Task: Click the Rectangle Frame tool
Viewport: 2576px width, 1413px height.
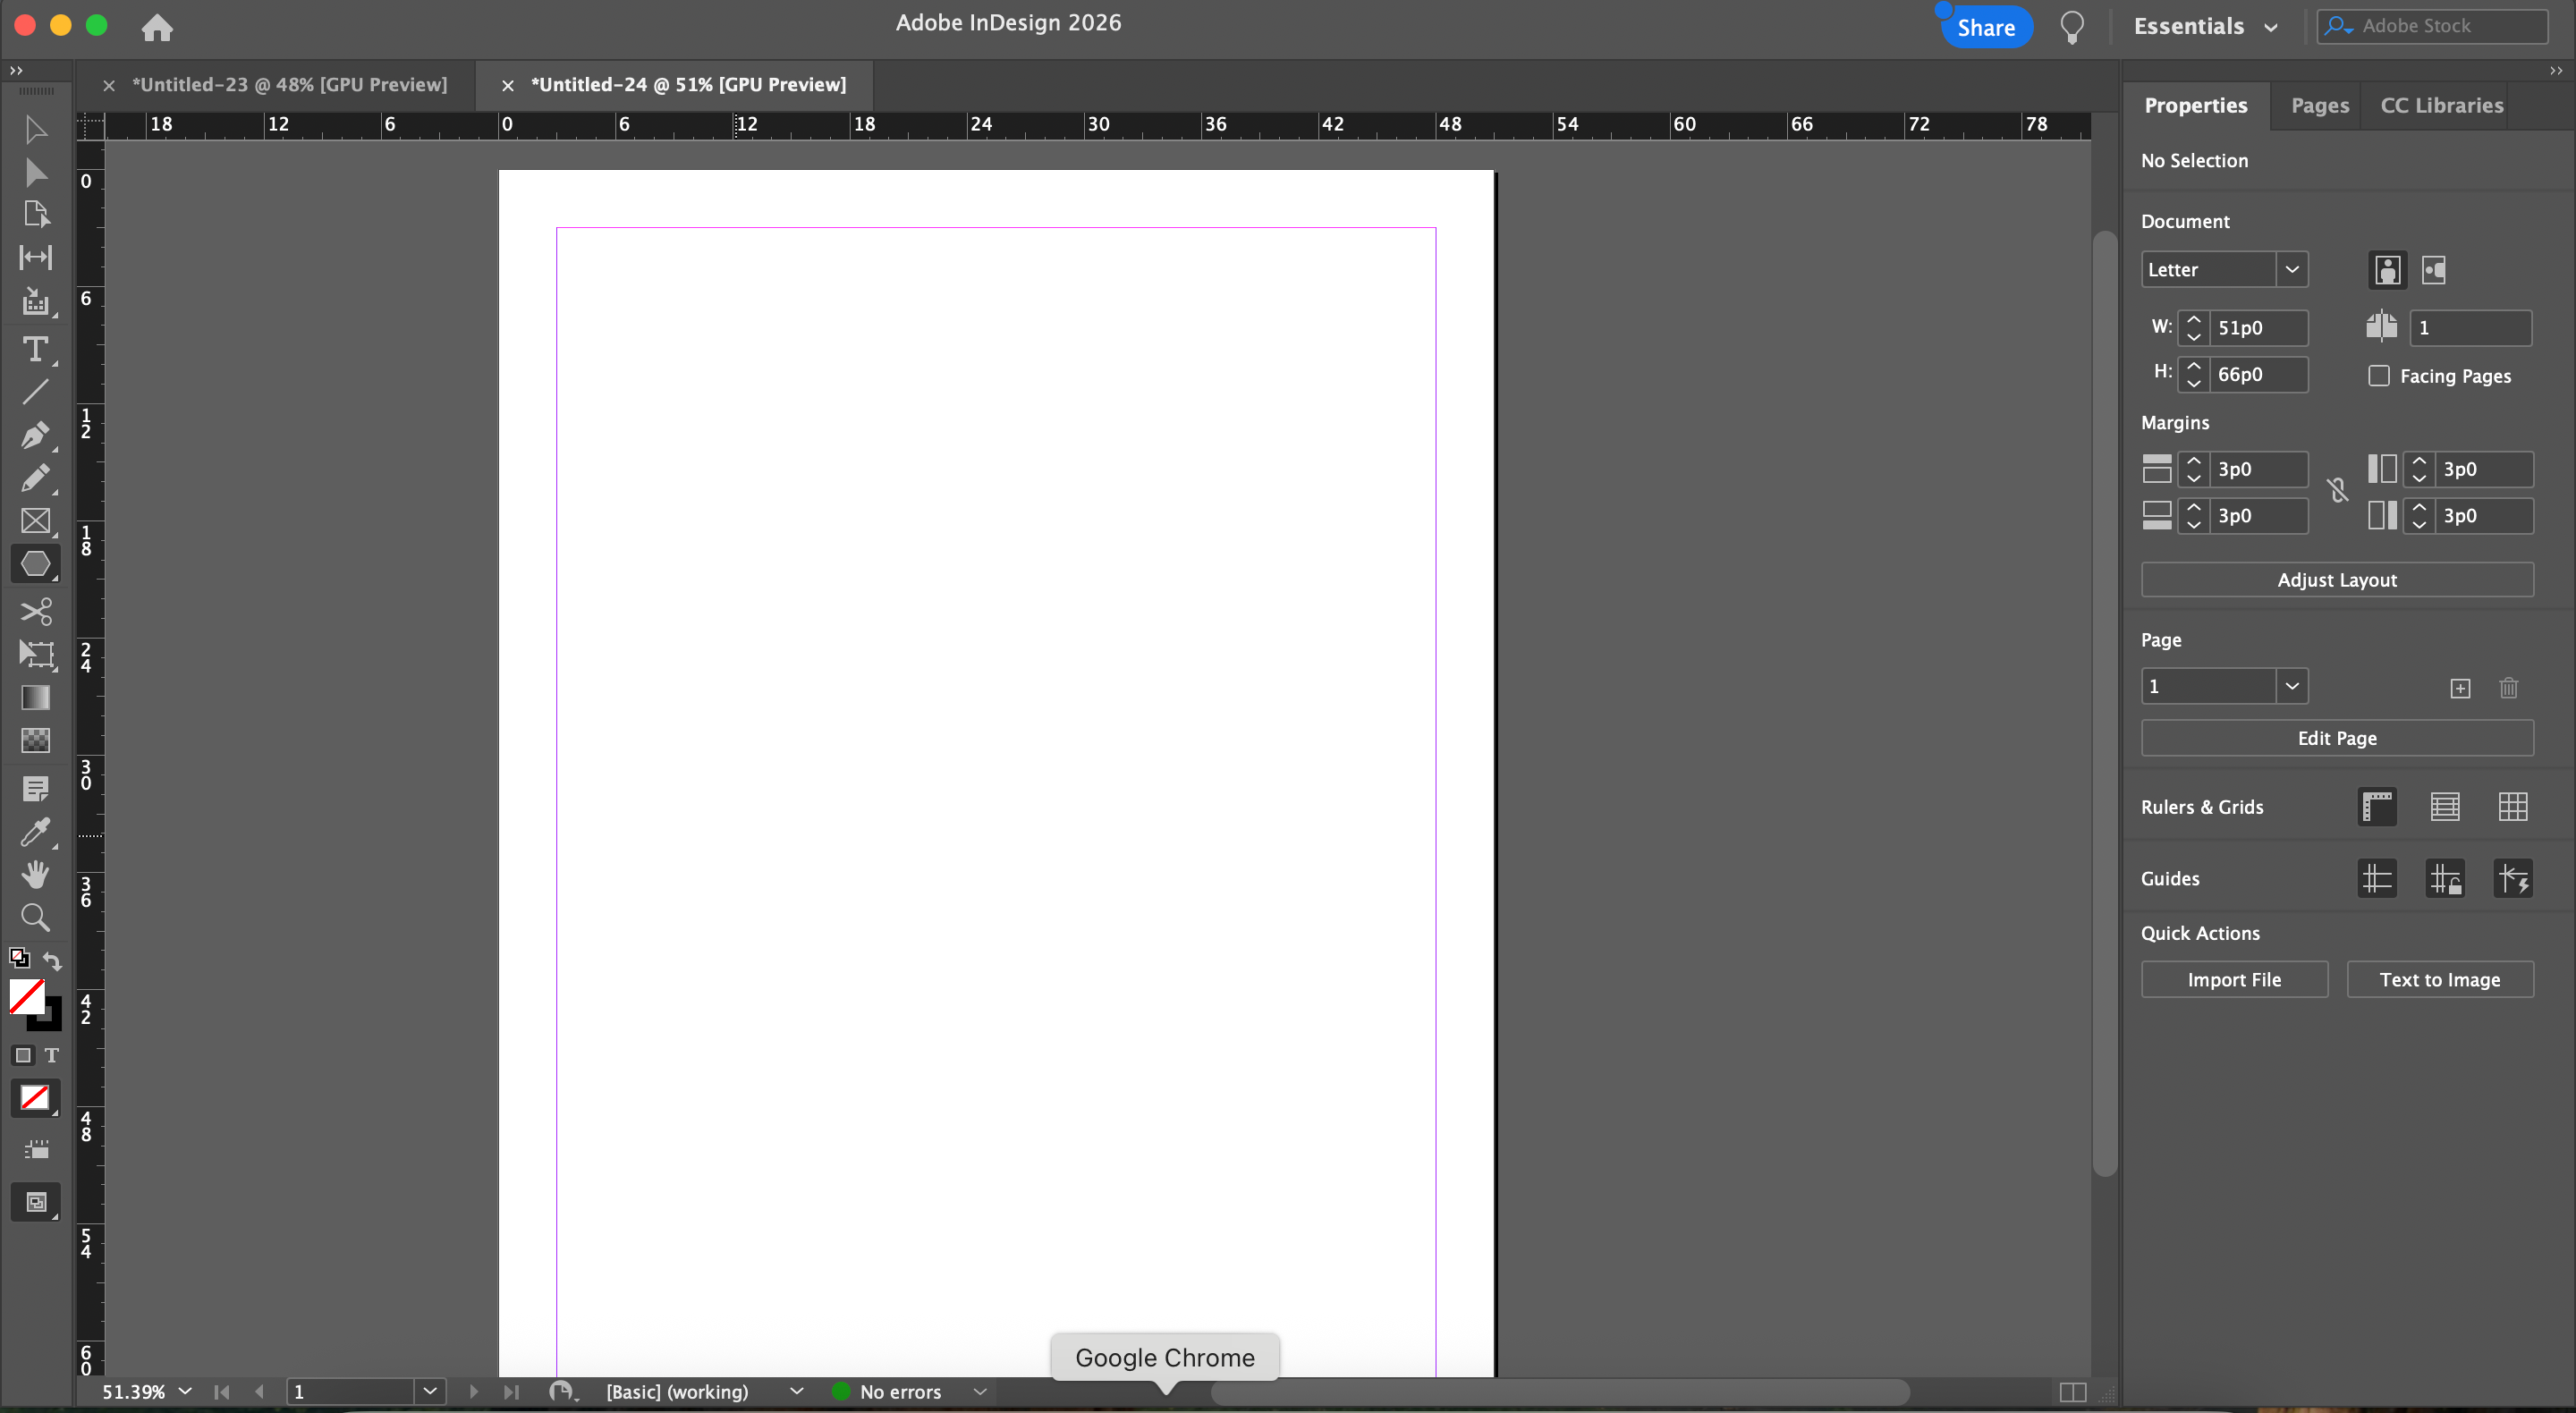Action: point(35,521)
